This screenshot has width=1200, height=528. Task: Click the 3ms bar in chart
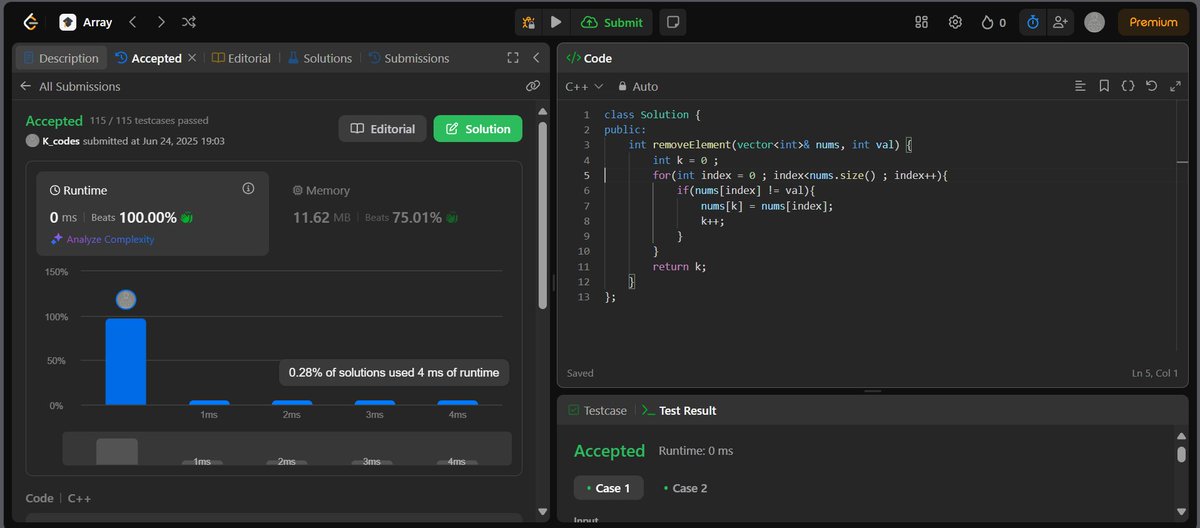[x=375, y=403]
